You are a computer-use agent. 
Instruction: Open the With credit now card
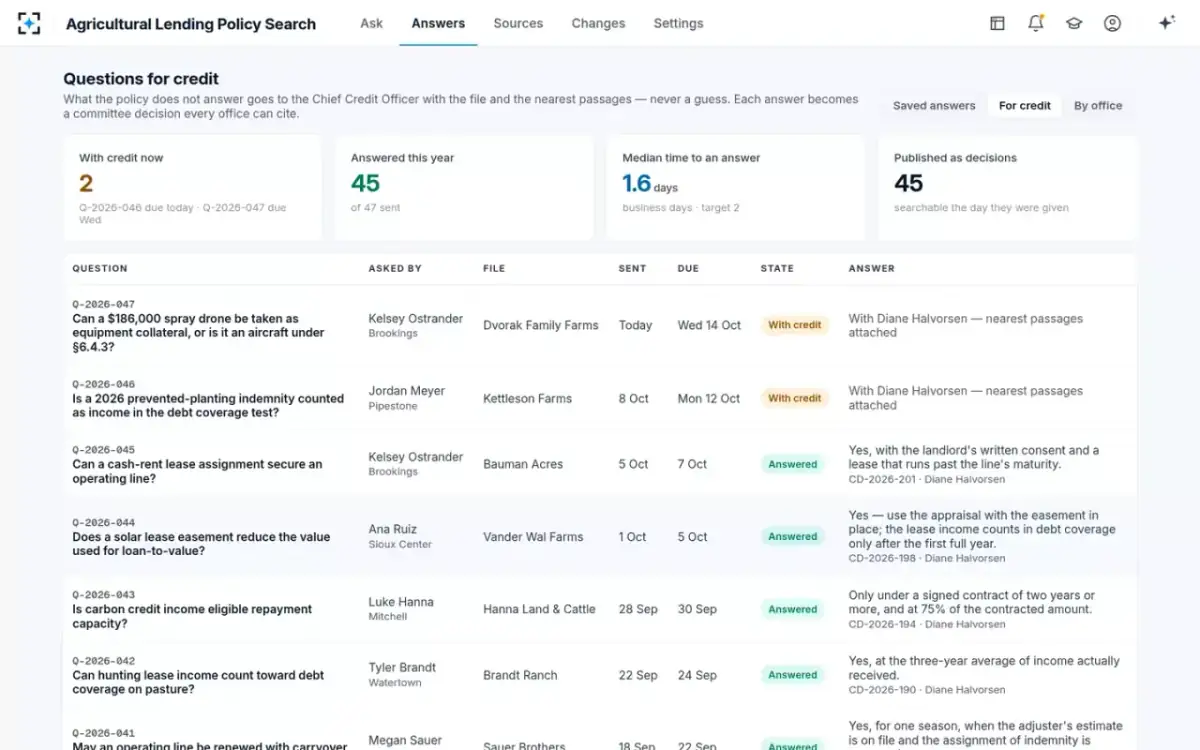[193, 188]
